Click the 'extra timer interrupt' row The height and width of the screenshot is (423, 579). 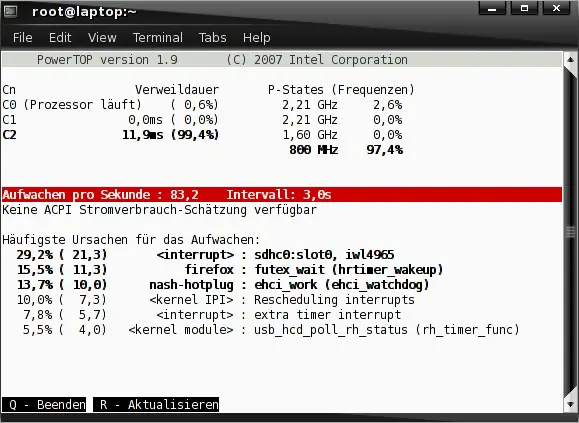click(212, 315)
